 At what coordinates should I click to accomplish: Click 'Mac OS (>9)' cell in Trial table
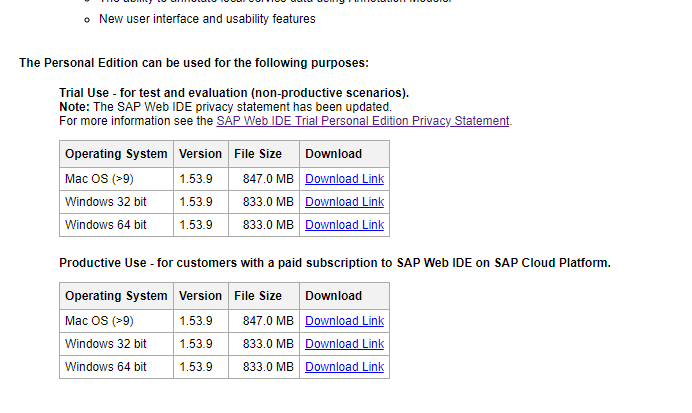[116, 179]
